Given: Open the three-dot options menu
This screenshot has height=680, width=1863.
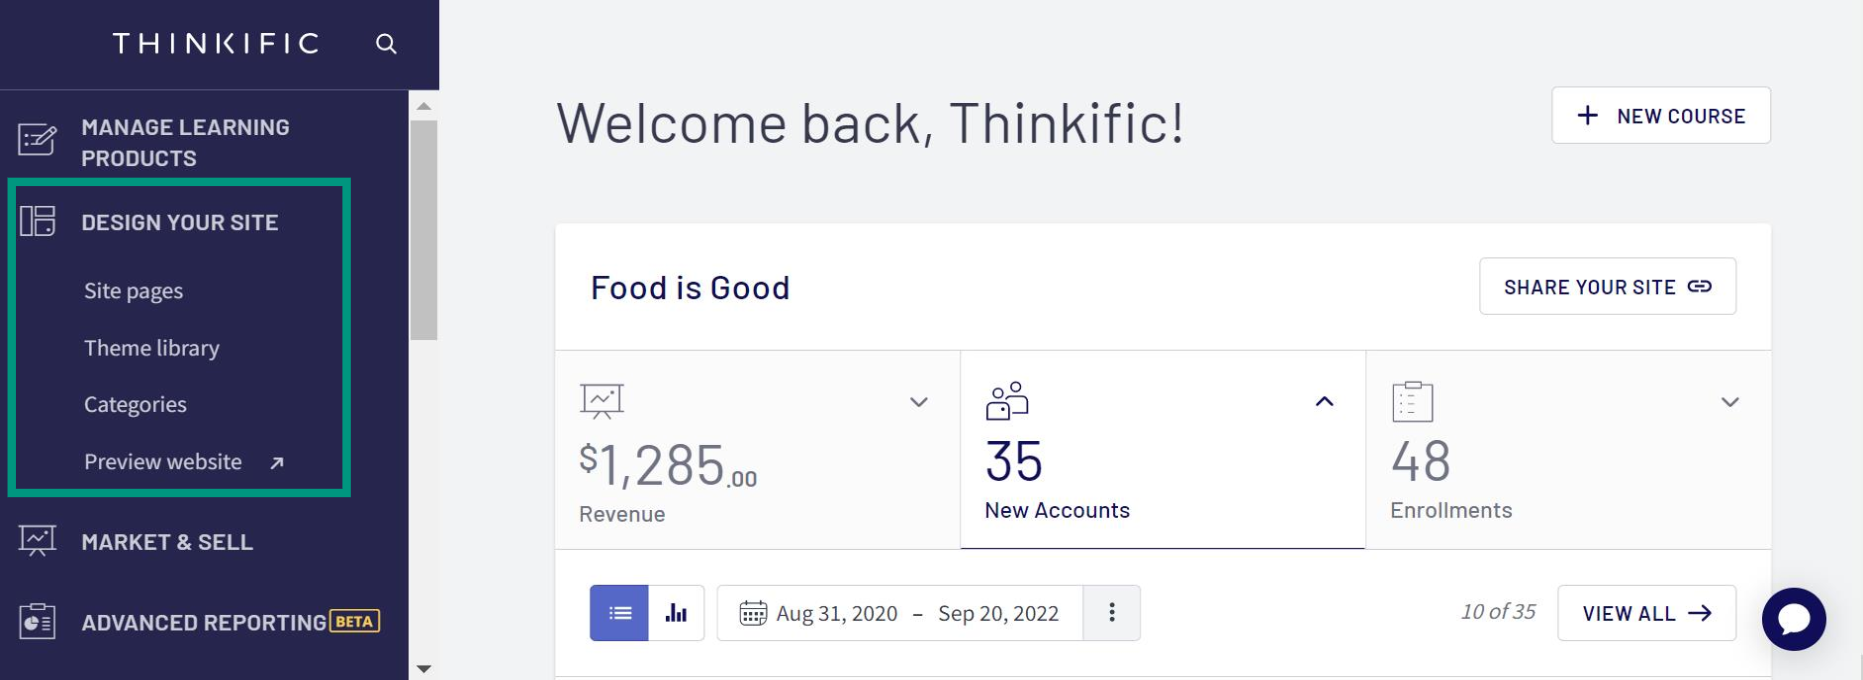Looking at the screenshot, I should click(x=1111, y=612).
